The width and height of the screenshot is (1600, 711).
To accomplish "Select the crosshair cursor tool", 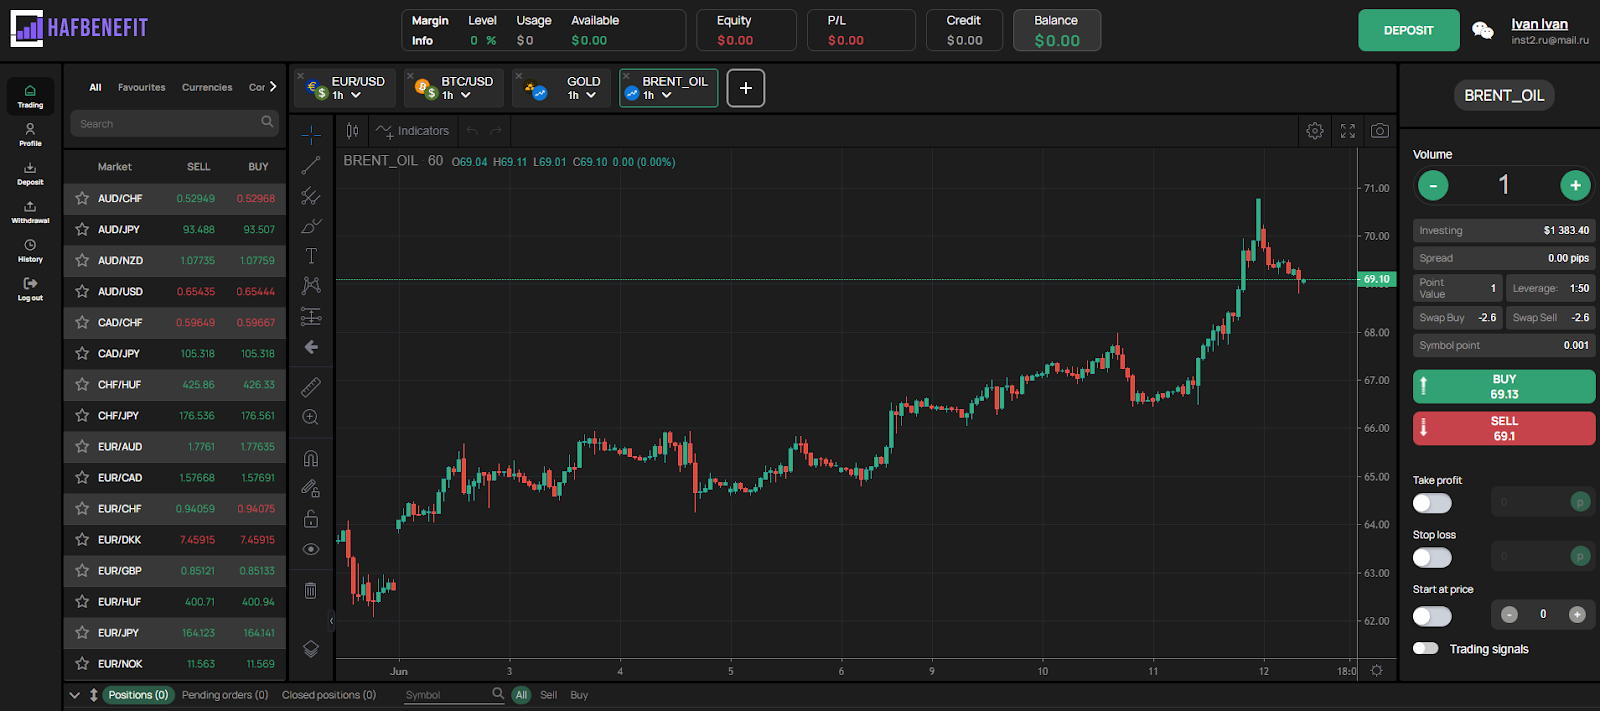I will (x=311, y=135).
